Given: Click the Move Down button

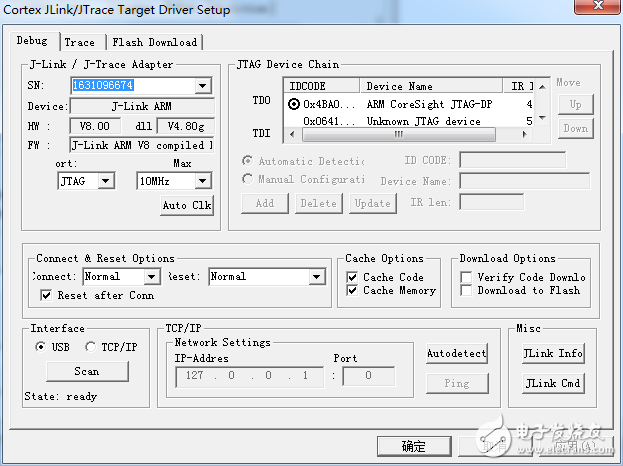Looking at the screenshot, I should (x=576, y=128).
